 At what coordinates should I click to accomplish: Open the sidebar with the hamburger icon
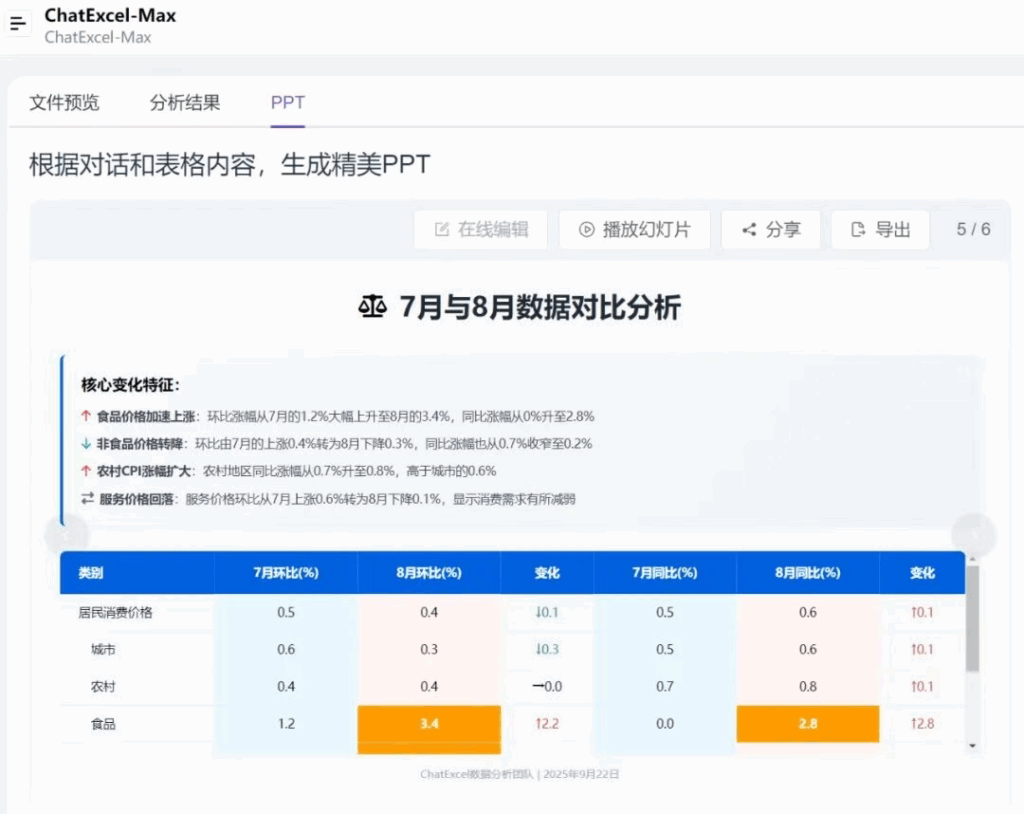[x=18, y=22]
